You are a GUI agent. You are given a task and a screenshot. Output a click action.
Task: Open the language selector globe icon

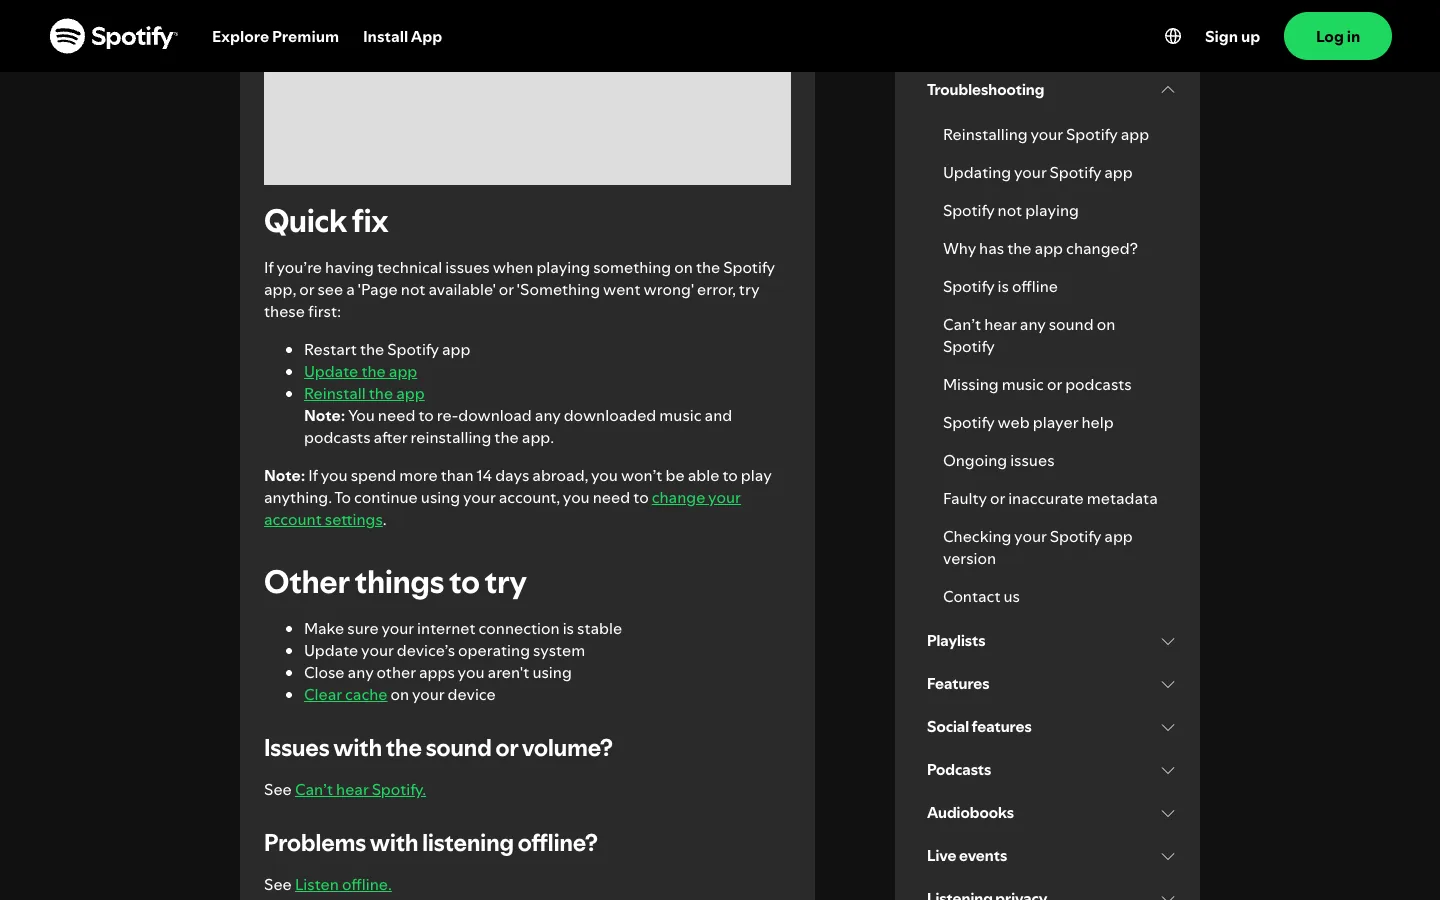pos(1173,36)
